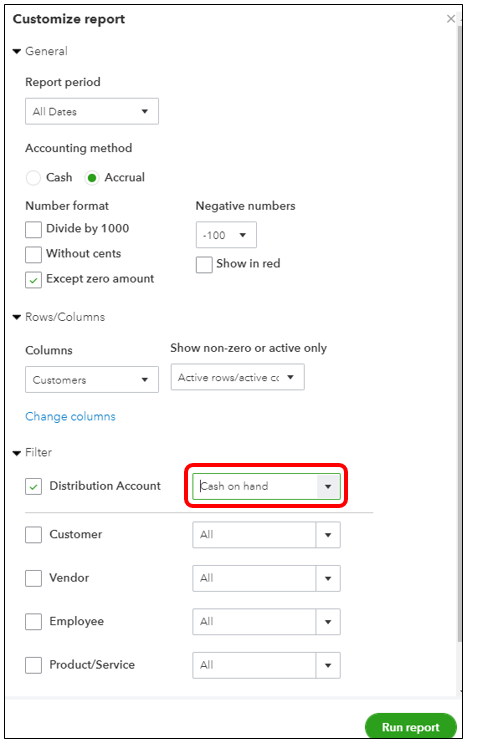Click the Employee All field
This screenshot has width=477, height=744.
[254, 622]
